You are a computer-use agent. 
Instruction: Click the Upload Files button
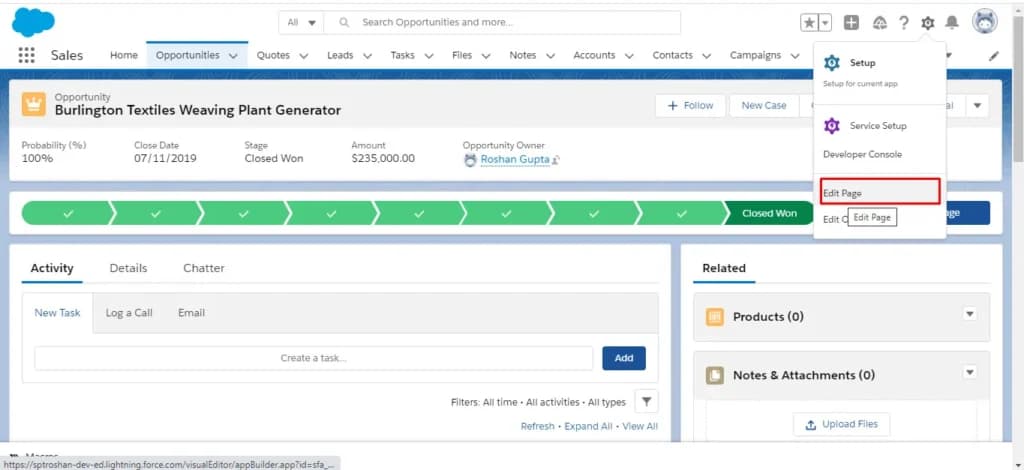tap(842, 424)
